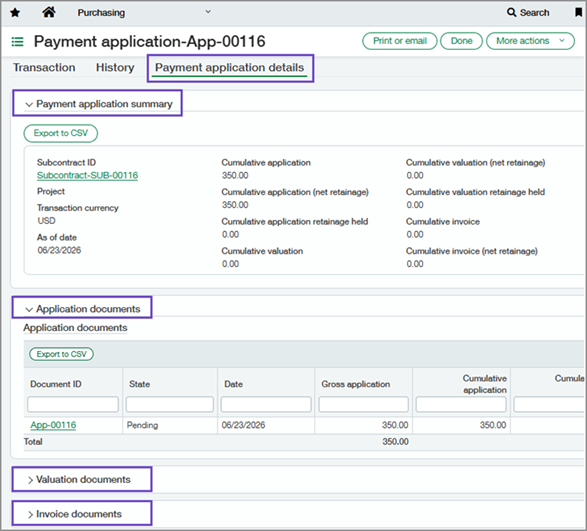Screen dimensions: 587x531
Task: Click the Gross application filter field
Action: tap(364, 404)
